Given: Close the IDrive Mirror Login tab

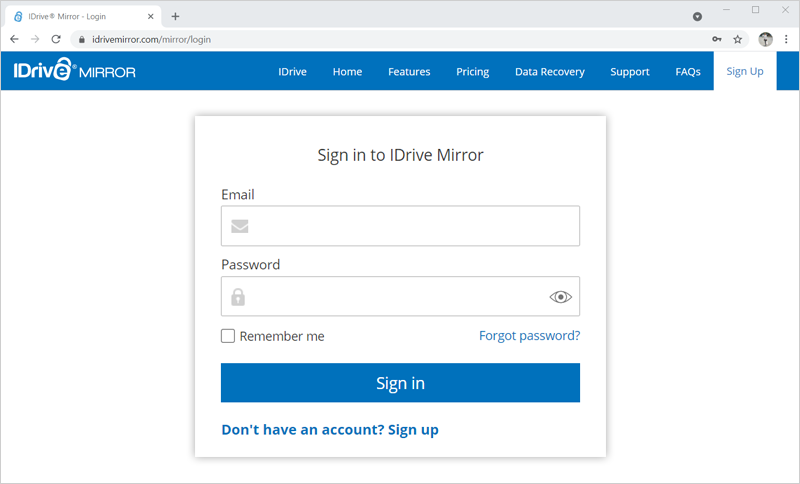Looking at the screenshot, I should tap(151, 16).
